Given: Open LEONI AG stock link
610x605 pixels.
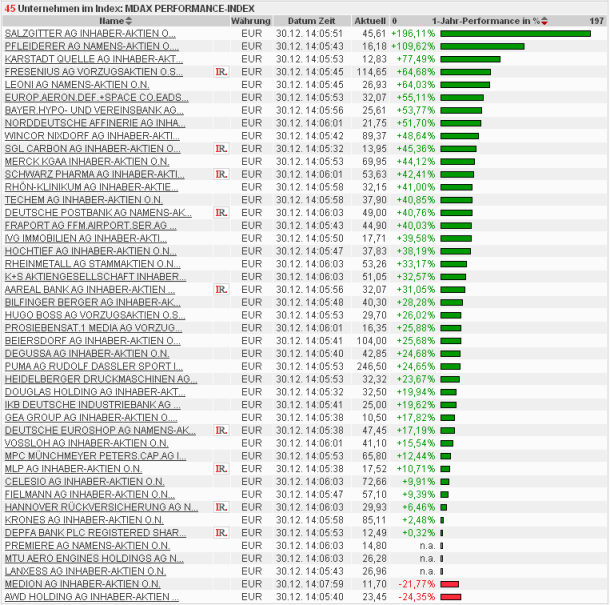Looking at the screenshot, I should pos(77,85).
